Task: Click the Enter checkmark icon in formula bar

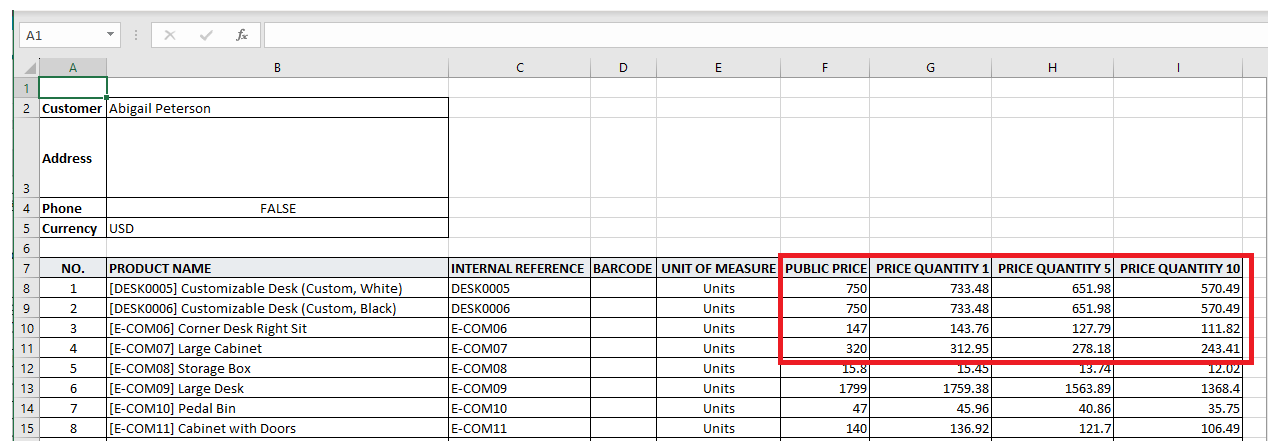Action: pyautogui.click(x=206, y=35)
